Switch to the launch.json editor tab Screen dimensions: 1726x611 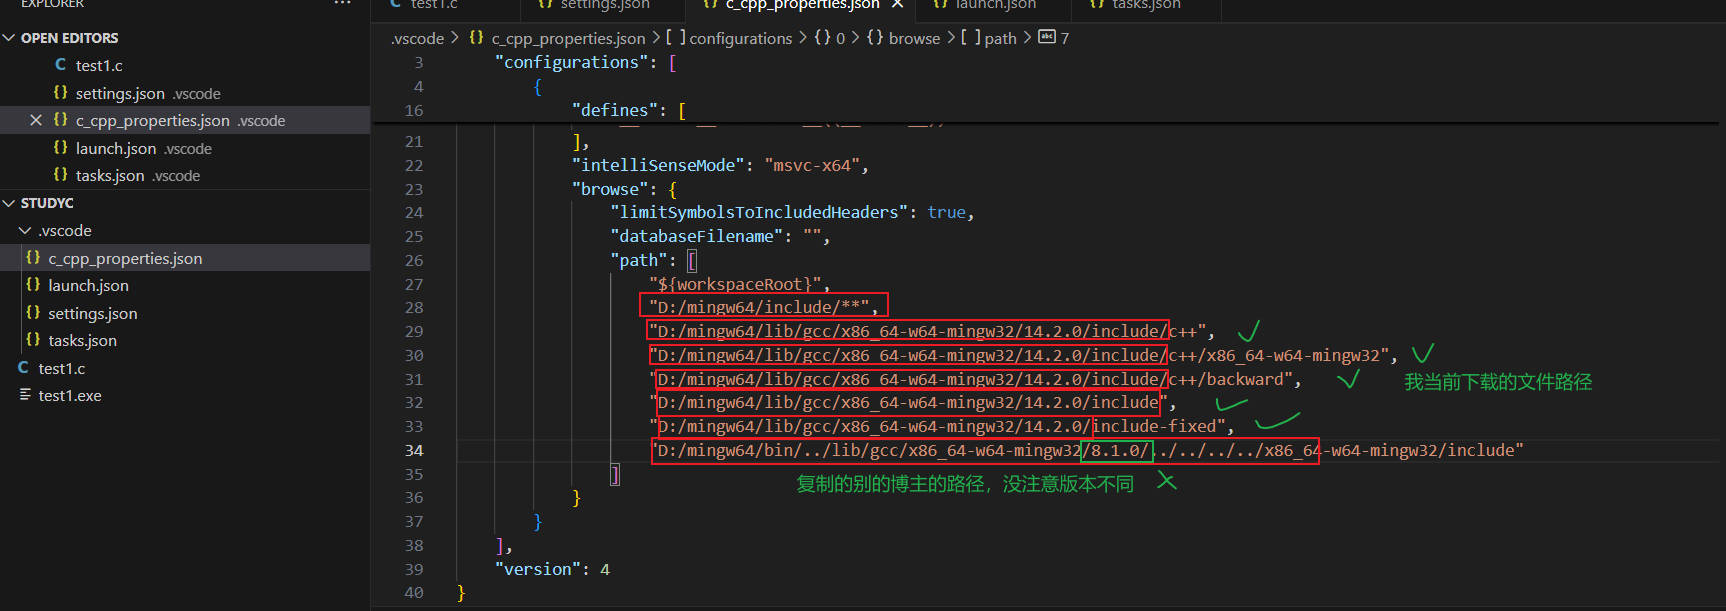994,6
